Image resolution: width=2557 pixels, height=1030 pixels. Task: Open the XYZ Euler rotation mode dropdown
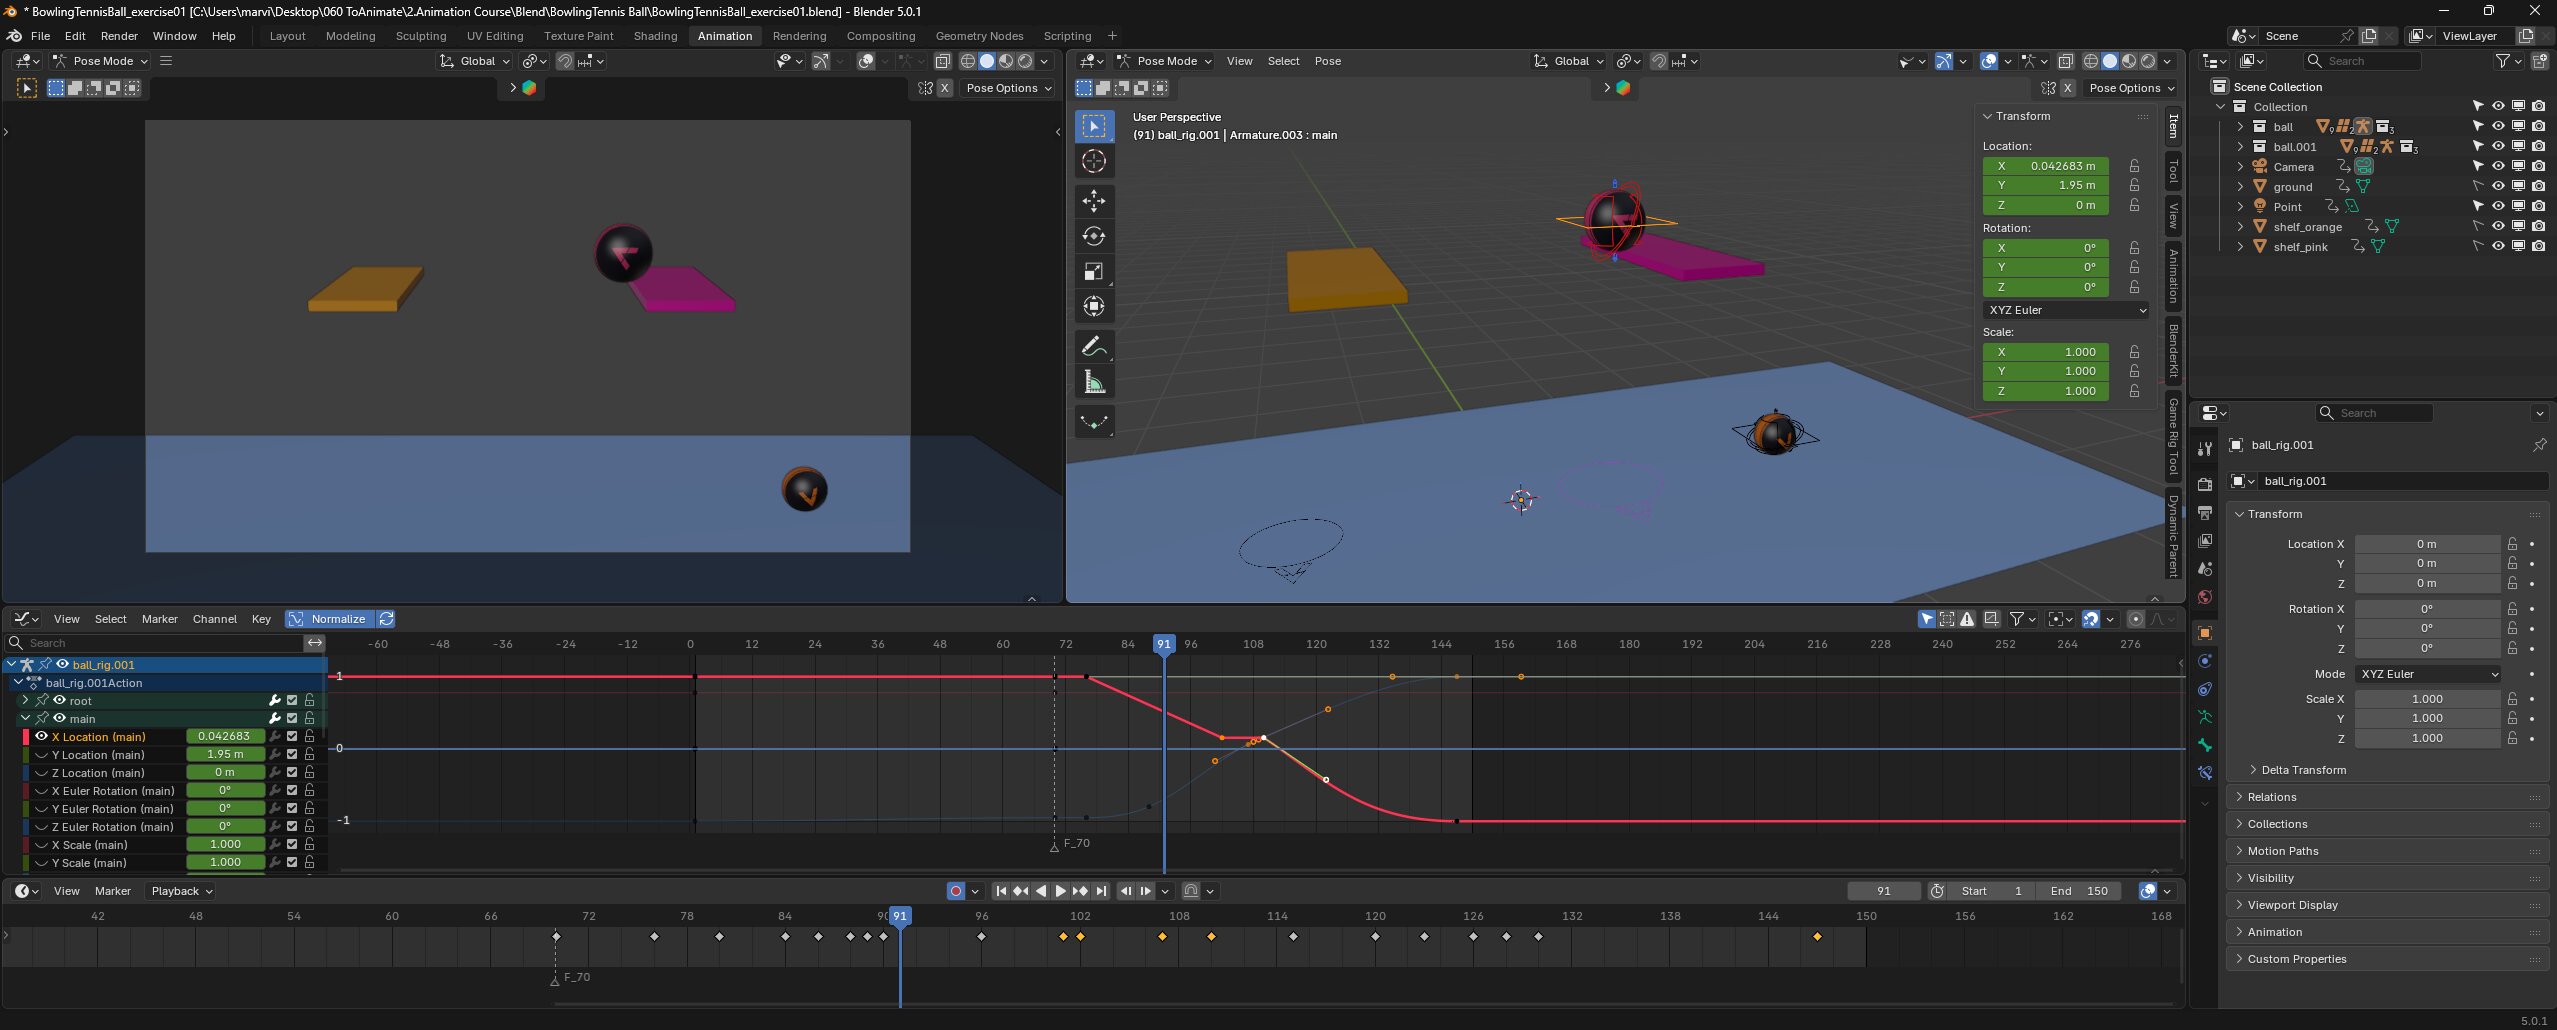coord(2066,310)
